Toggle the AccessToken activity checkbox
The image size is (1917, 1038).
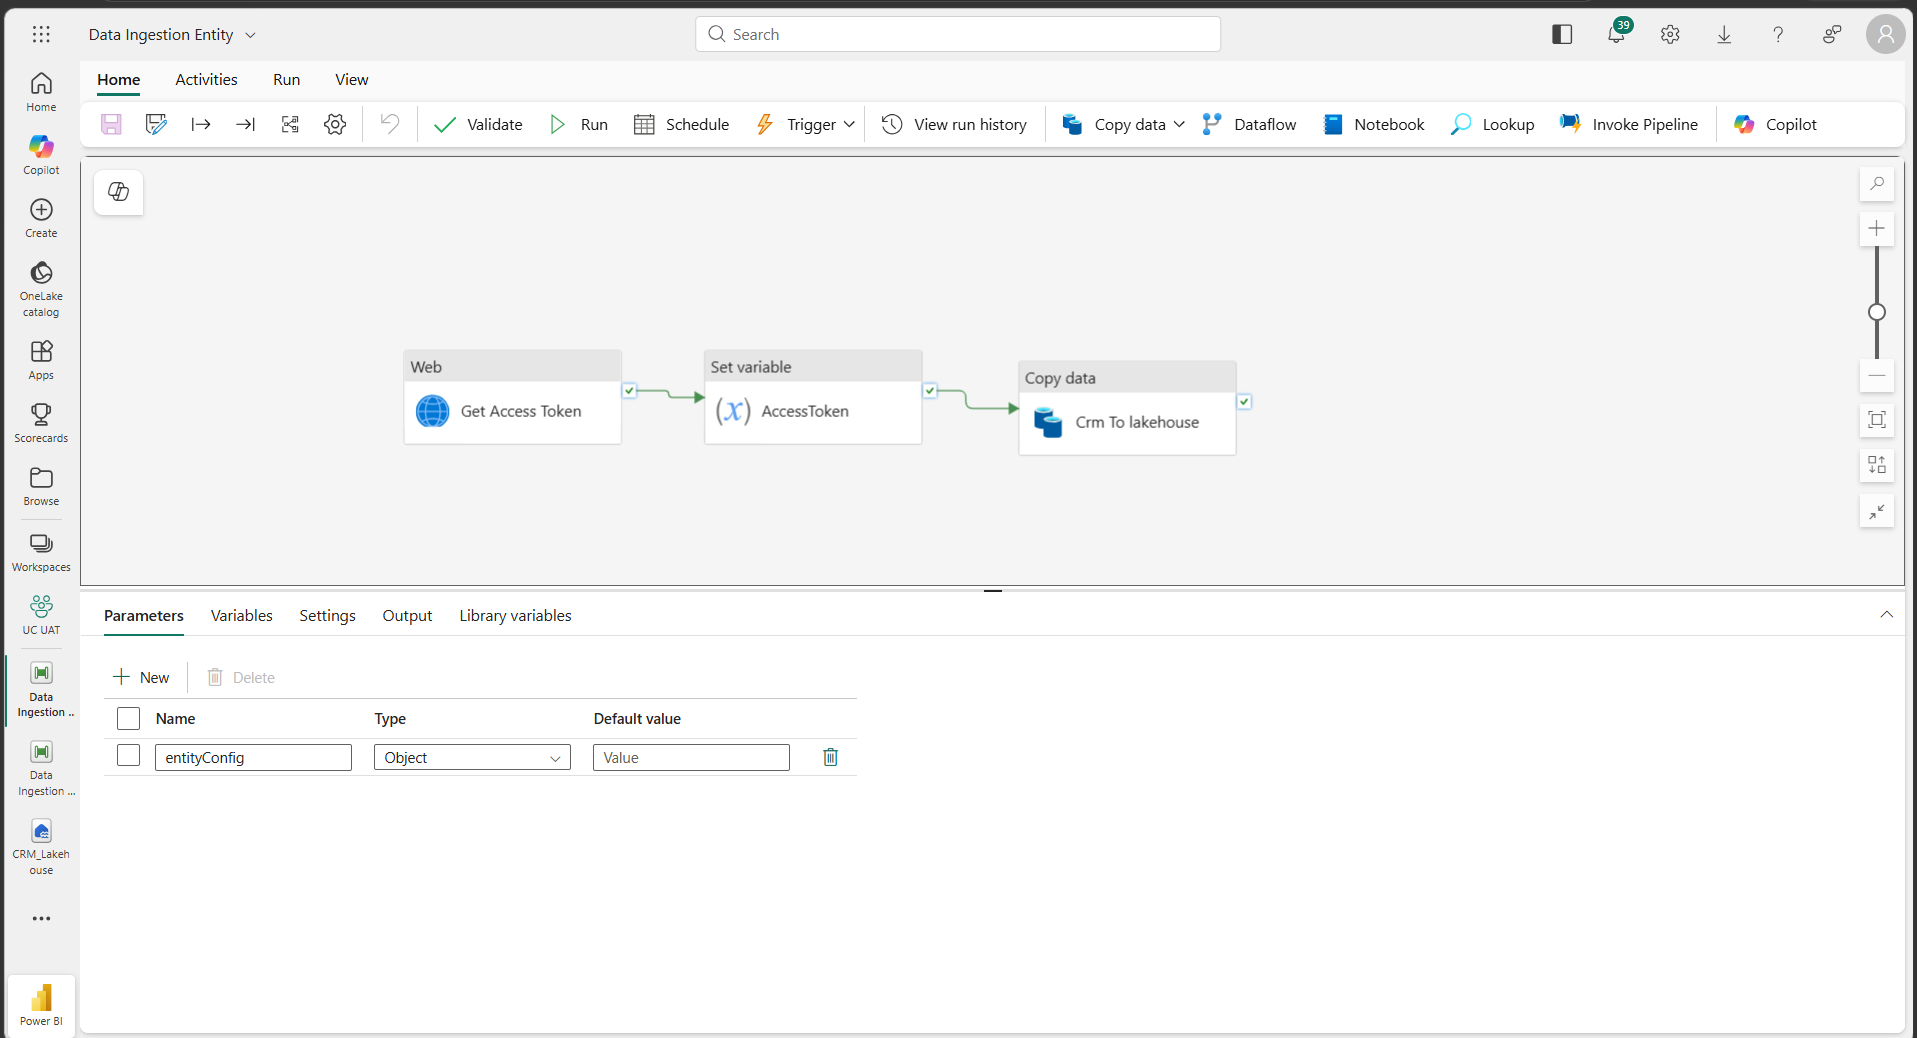(930, 391)
